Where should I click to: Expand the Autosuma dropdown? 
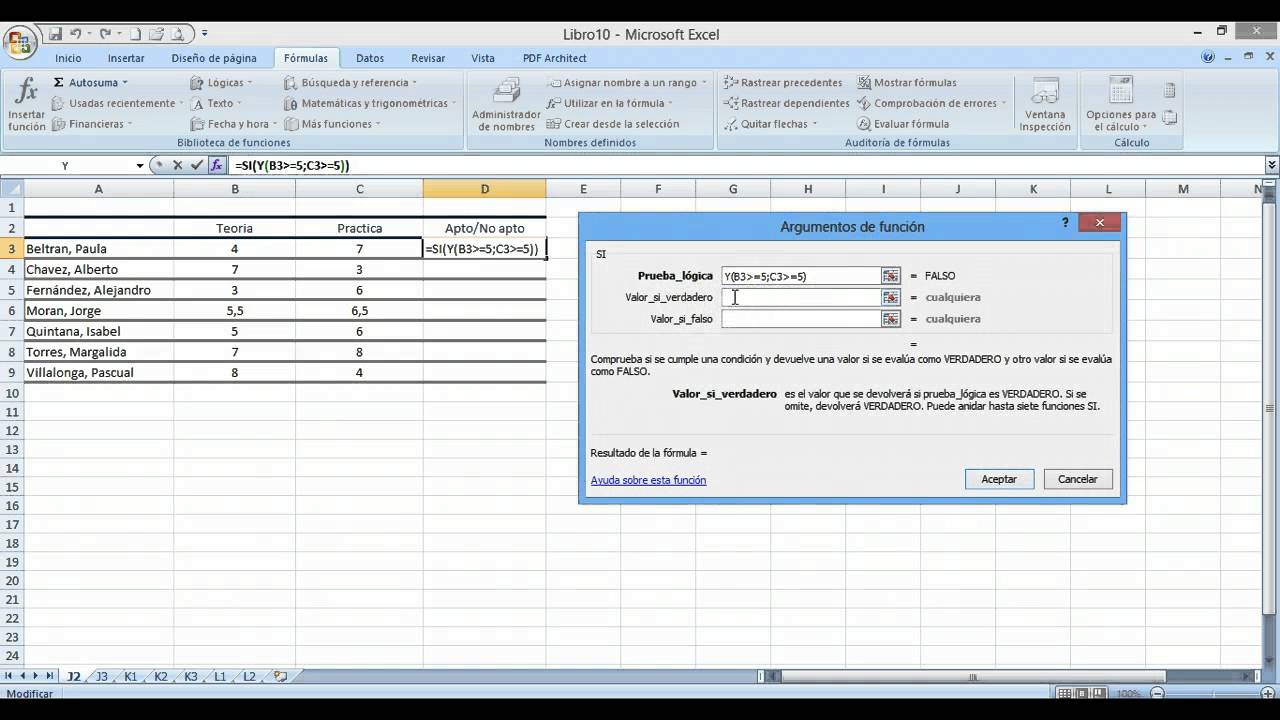pyautogui.click(x=124, y=83)
